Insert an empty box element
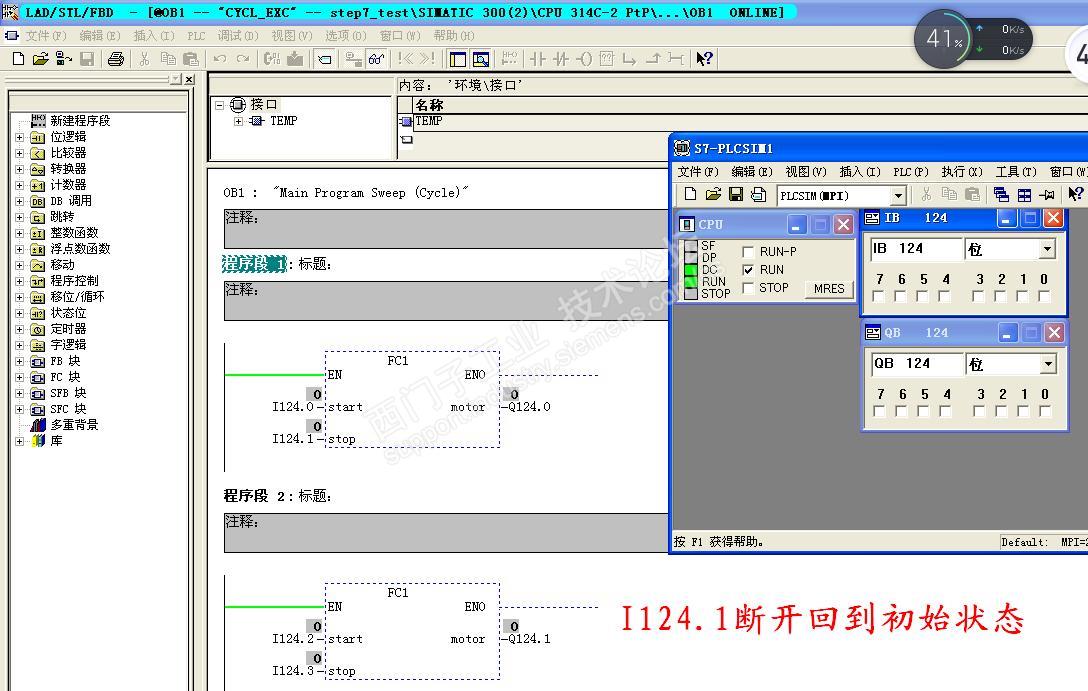 coord(606,59)
